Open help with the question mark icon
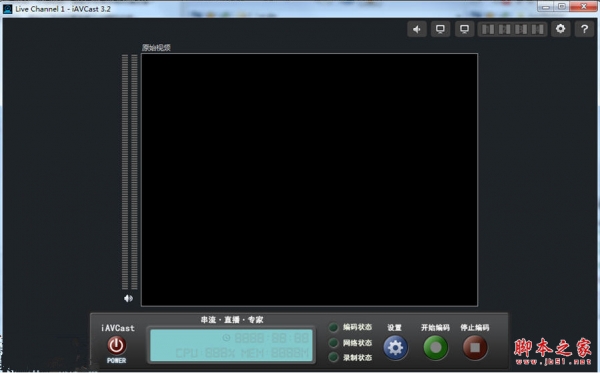Image resolution: width=600 pixels, height=373 pixels. (x=584, y=29)
